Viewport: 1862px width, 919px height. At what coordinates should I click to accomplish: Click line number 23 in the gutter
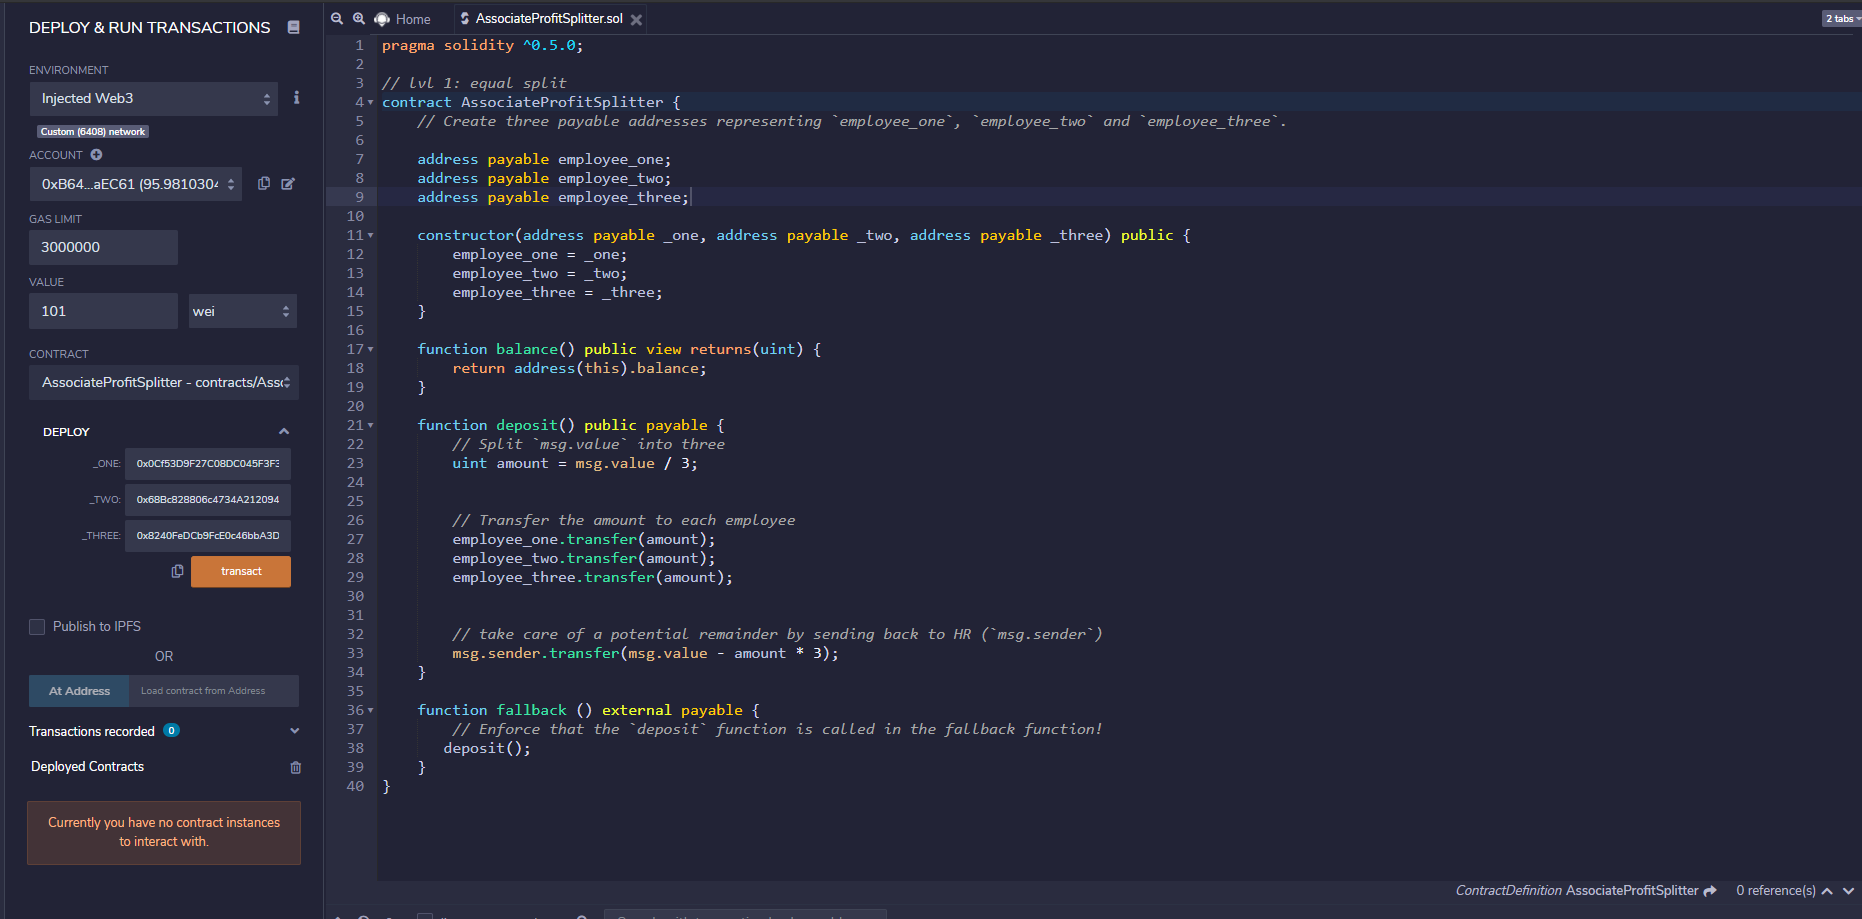coord(355,464)
